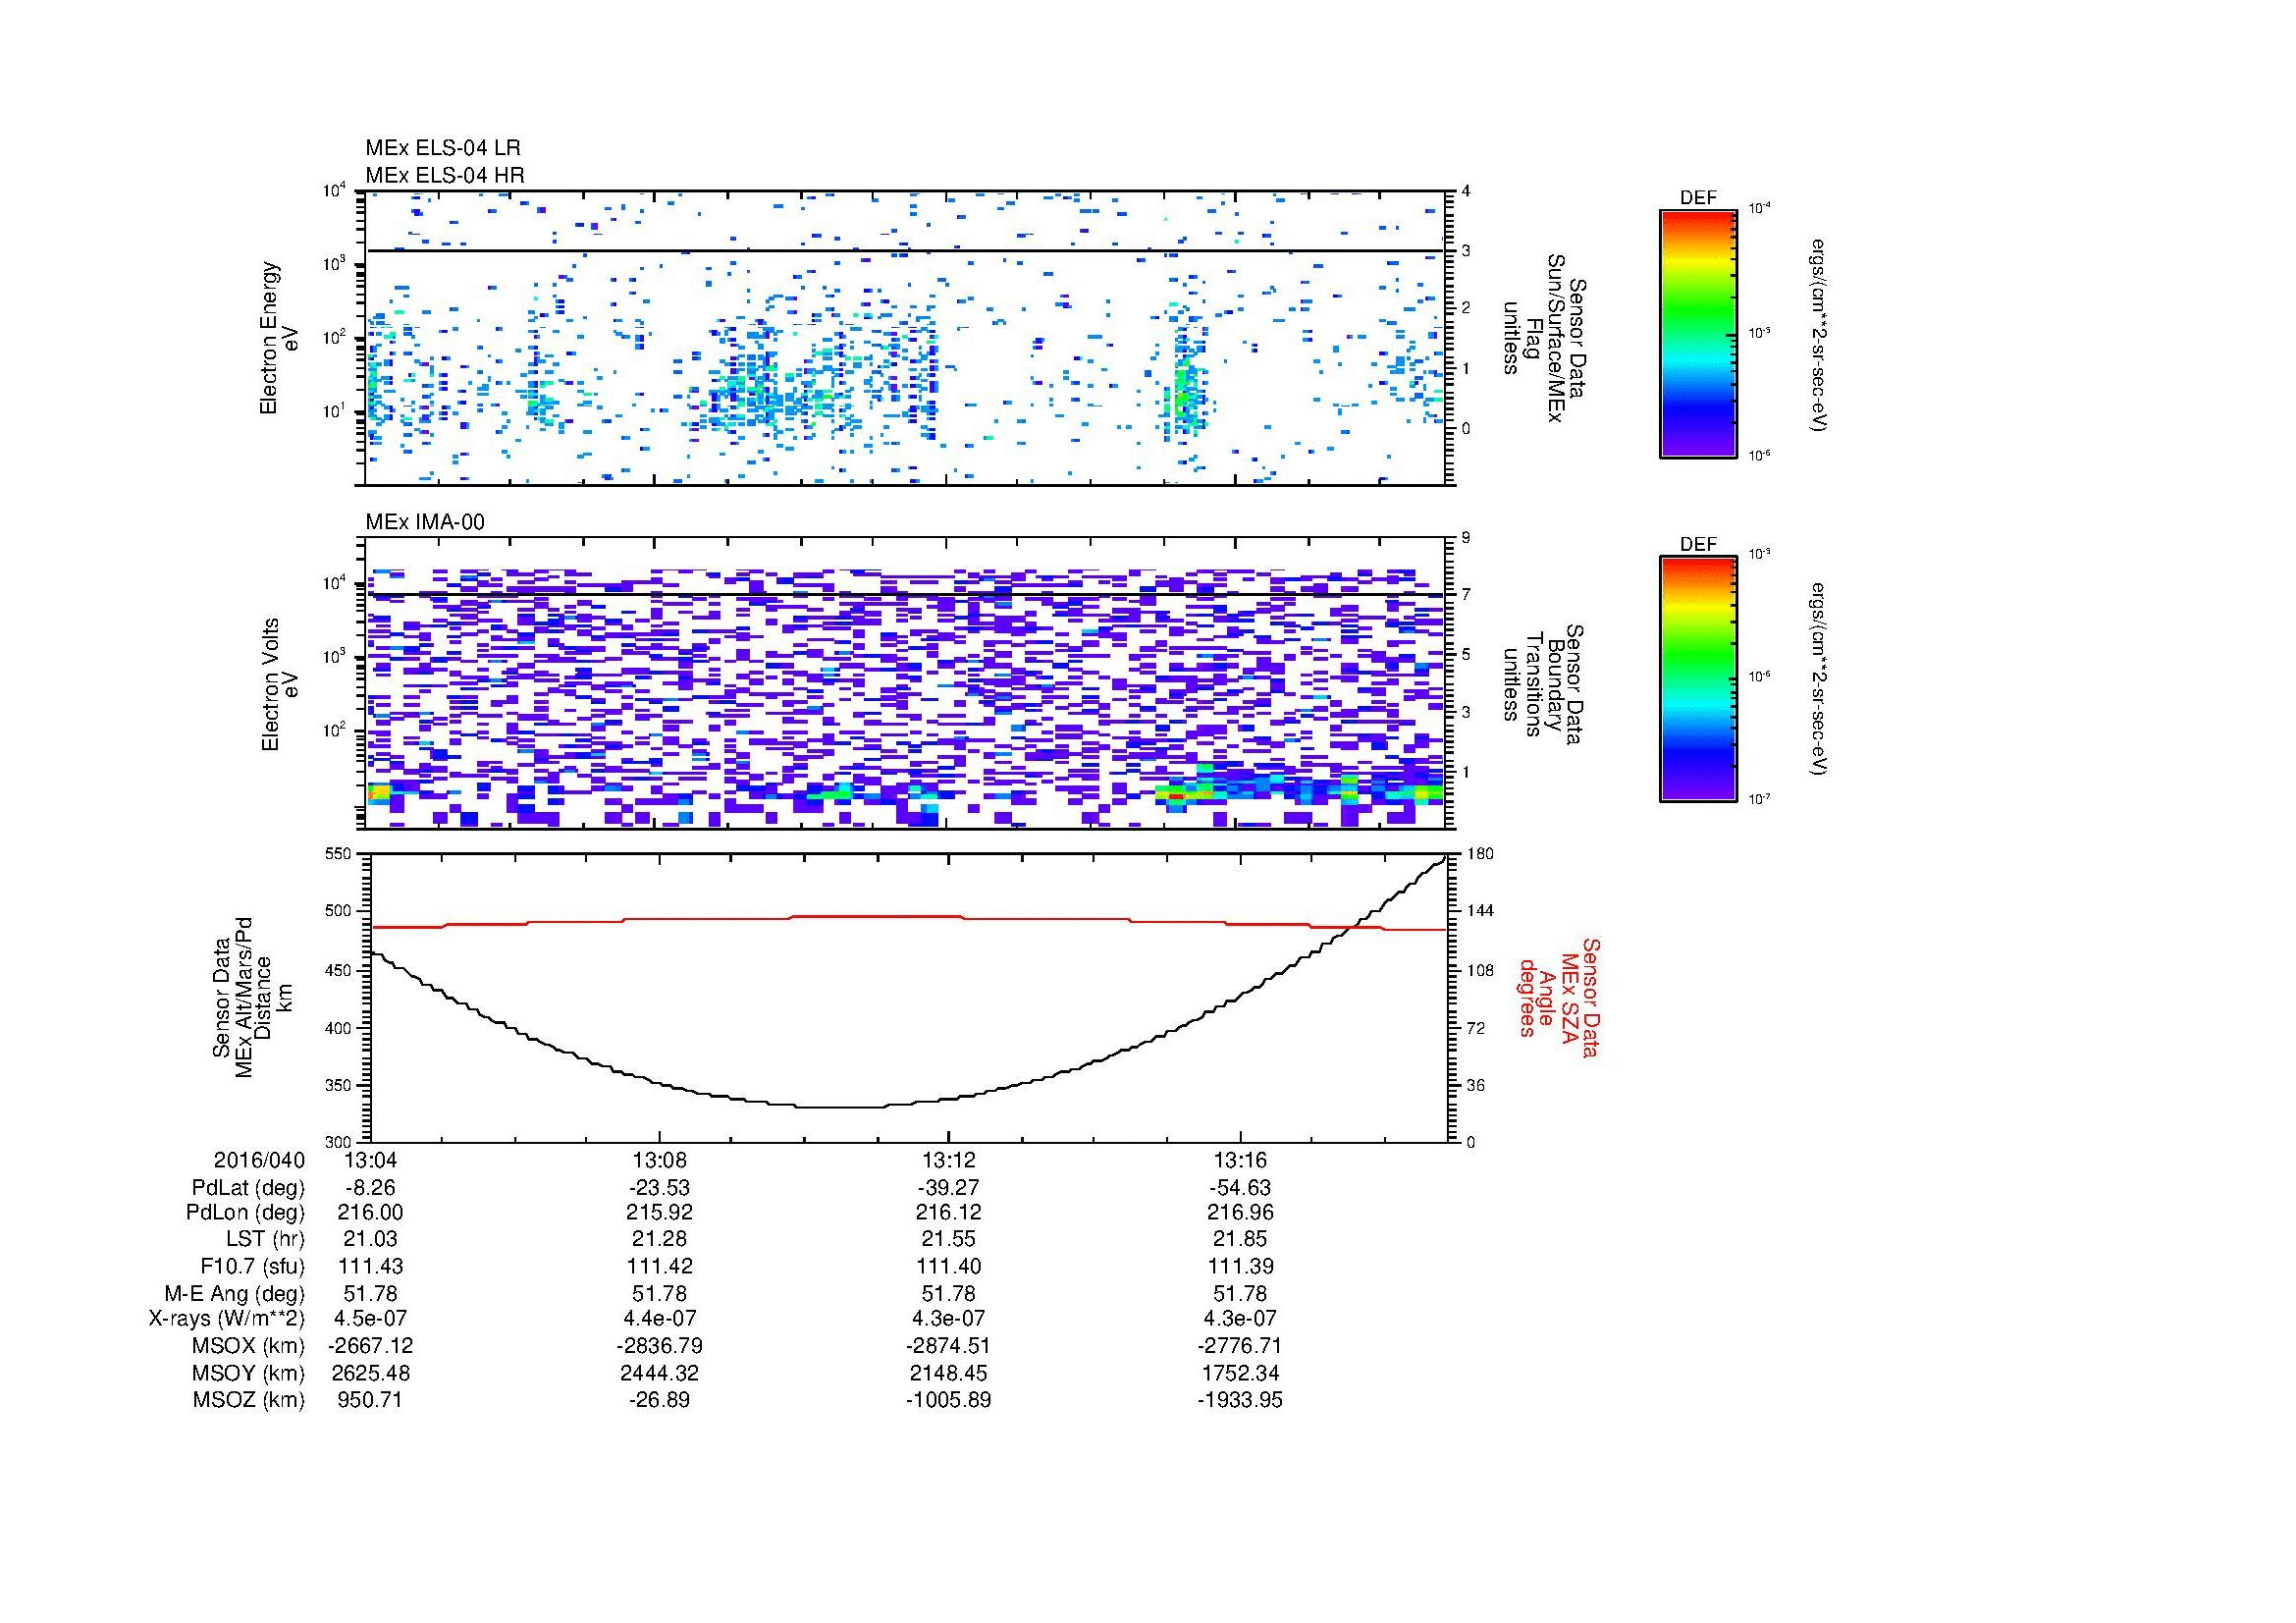Click the 180 SZA axis tick label
The image size is (2296, 1623).
[x=1478, y=853]
